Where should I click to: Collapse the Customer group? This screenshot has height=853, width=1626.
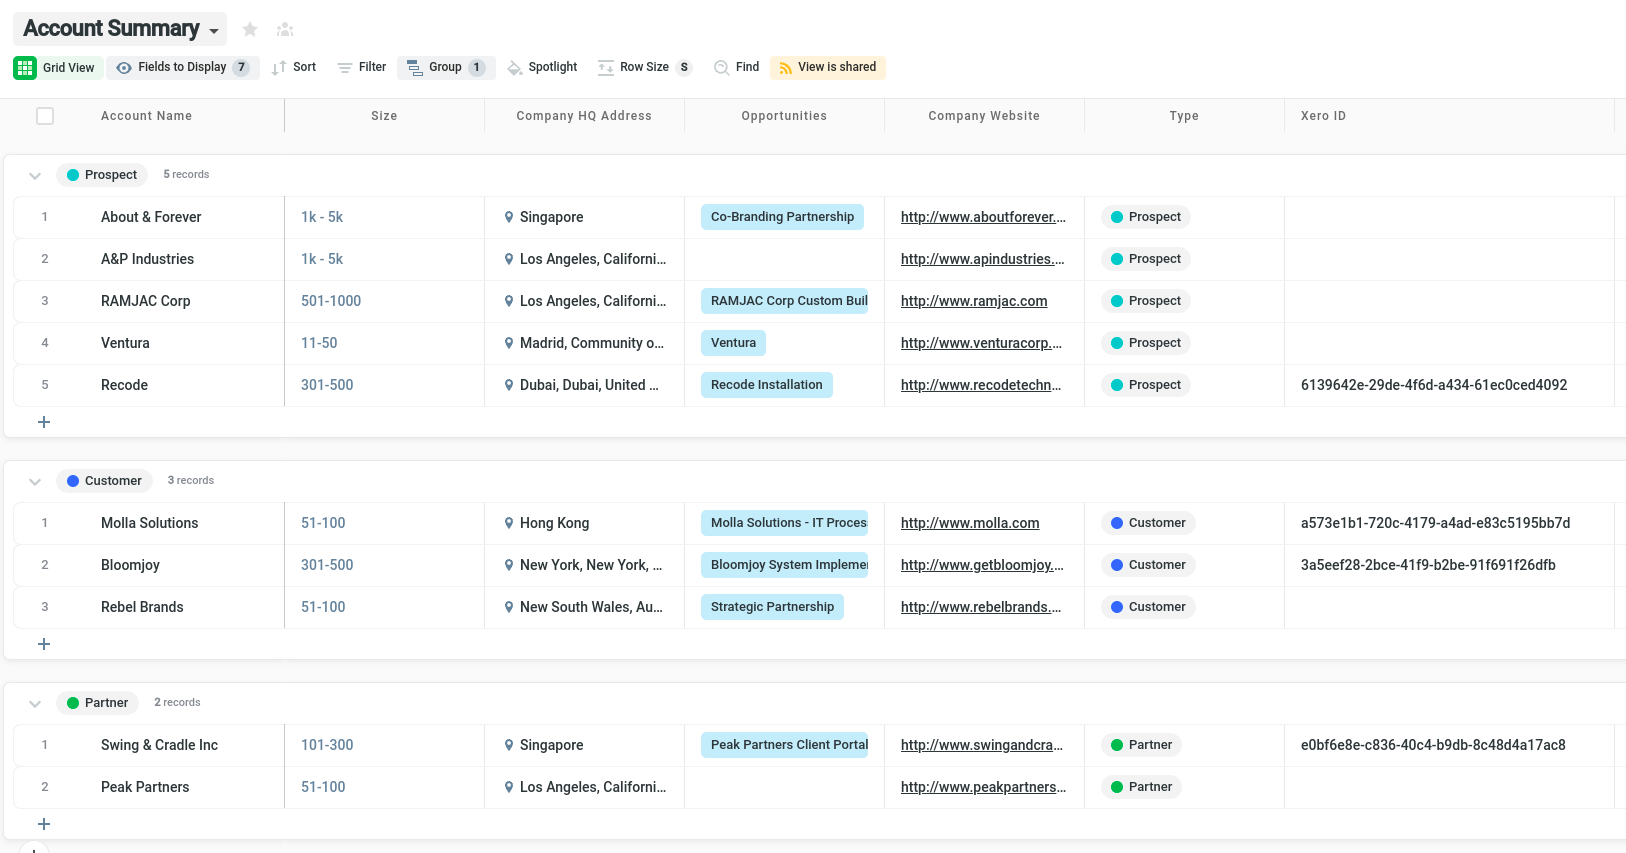click(x=35, y=481)
